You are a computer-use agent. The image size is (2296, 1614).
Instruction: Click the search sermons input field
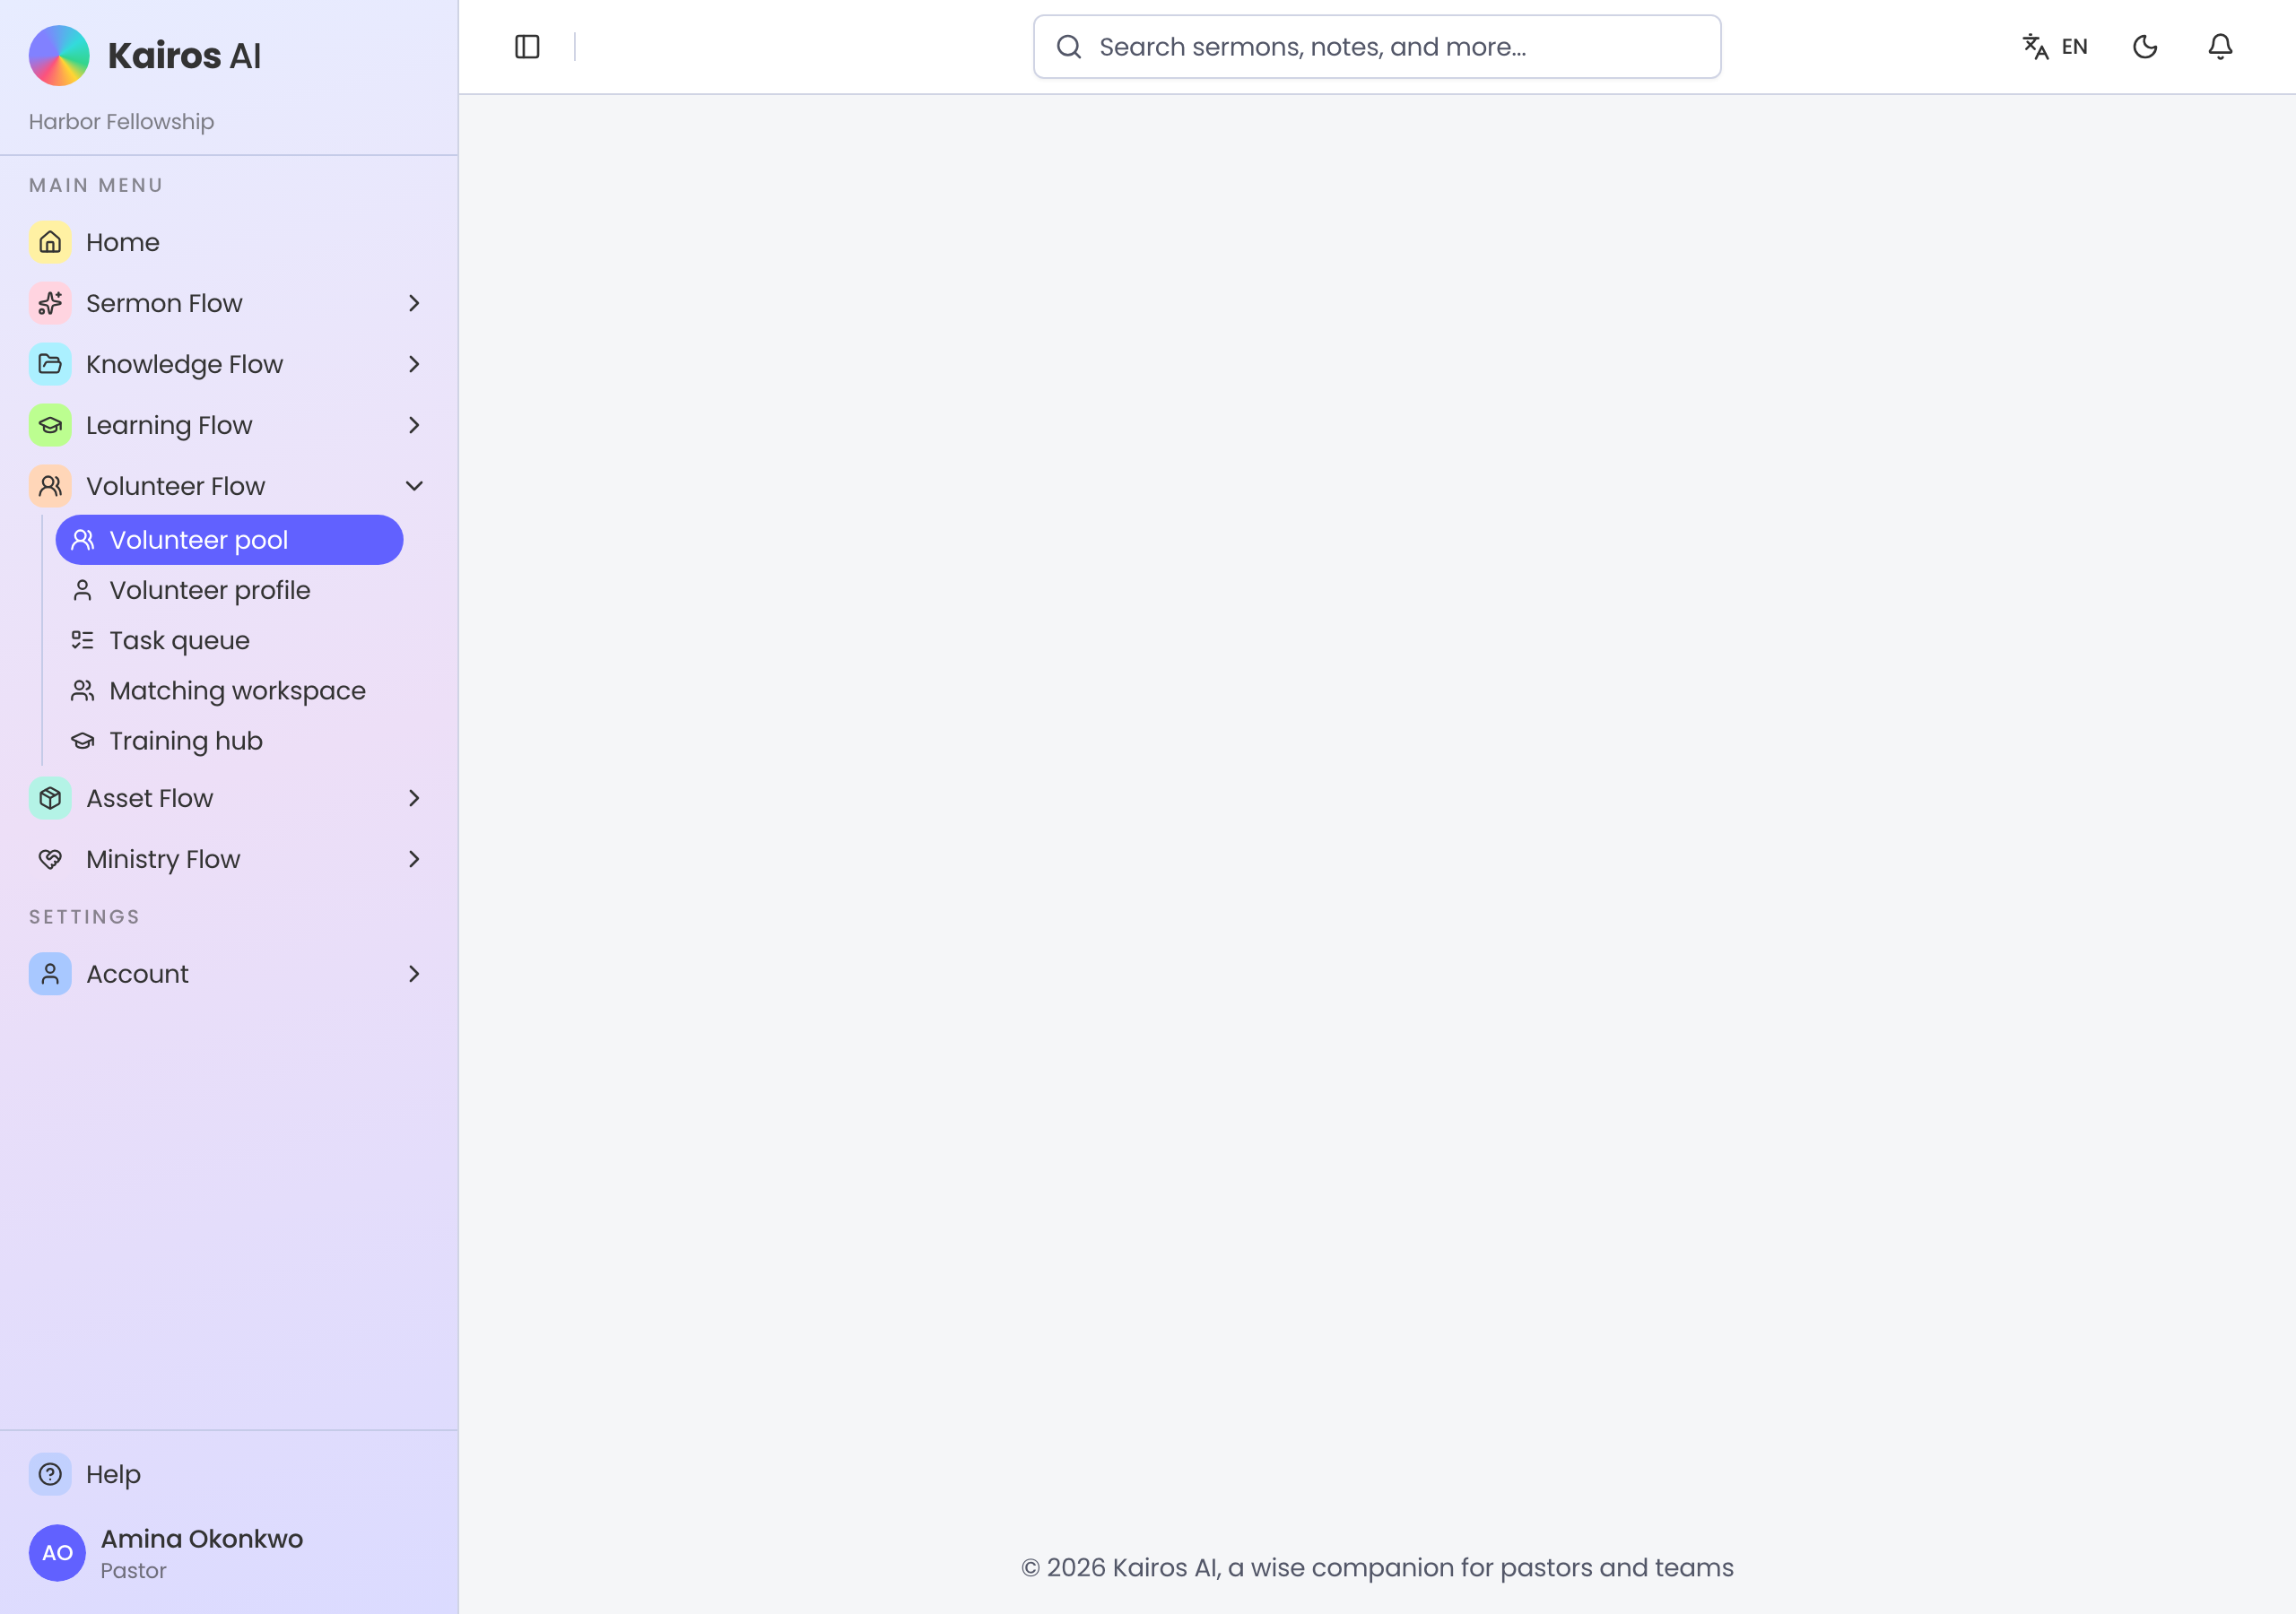(x=1377, y=47)
